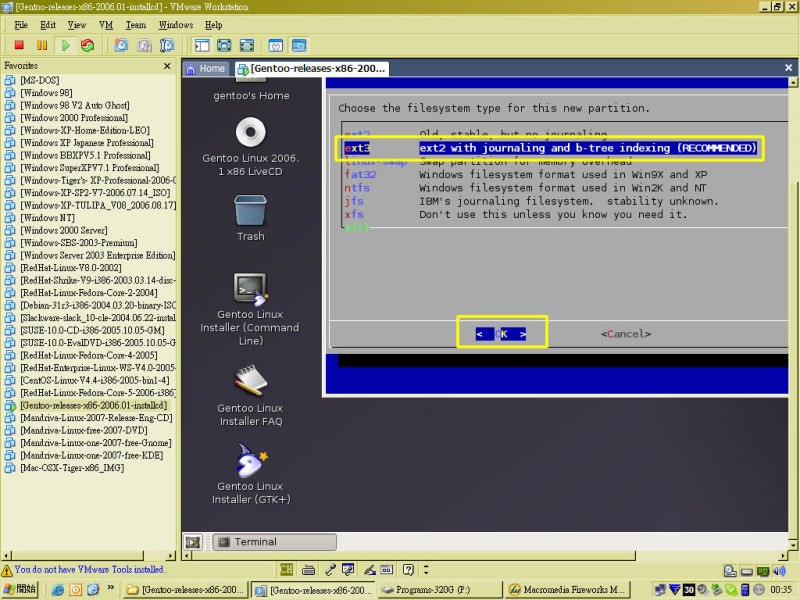Click the Revert to snapshot icon
The width and height of the screenshot is (800, 600).
tap(144, 45)
